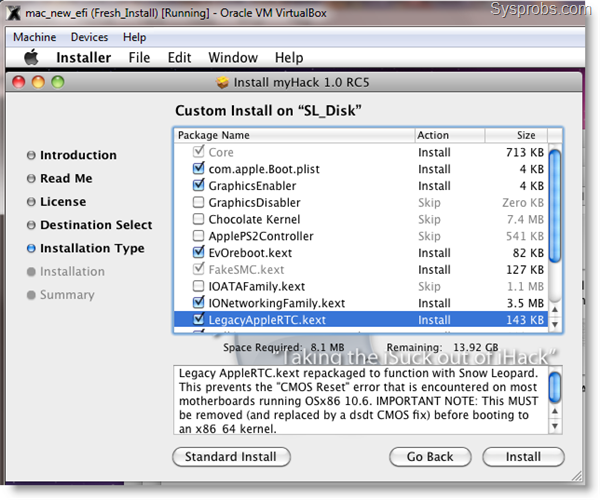Click the Action column header
600x500 pixels.
tap(450, 135)
